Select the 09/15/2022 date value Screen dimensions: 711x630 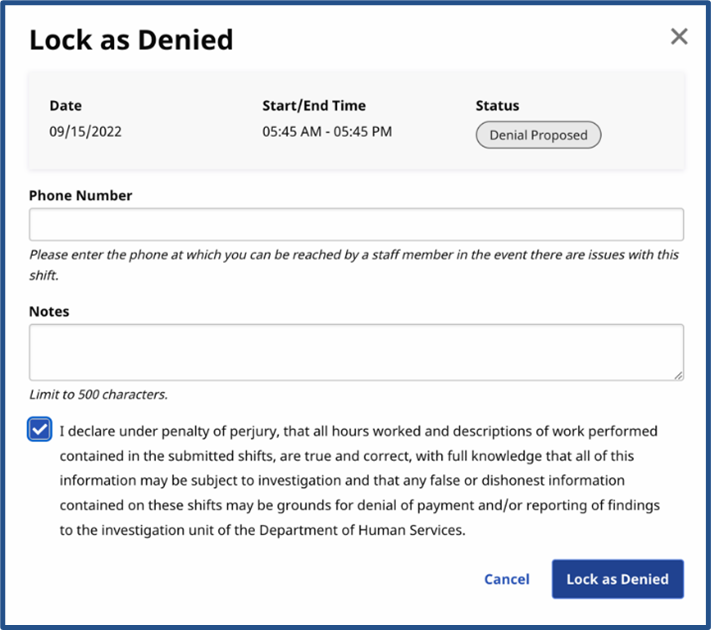pyautogui.click(x=86, y=131)
